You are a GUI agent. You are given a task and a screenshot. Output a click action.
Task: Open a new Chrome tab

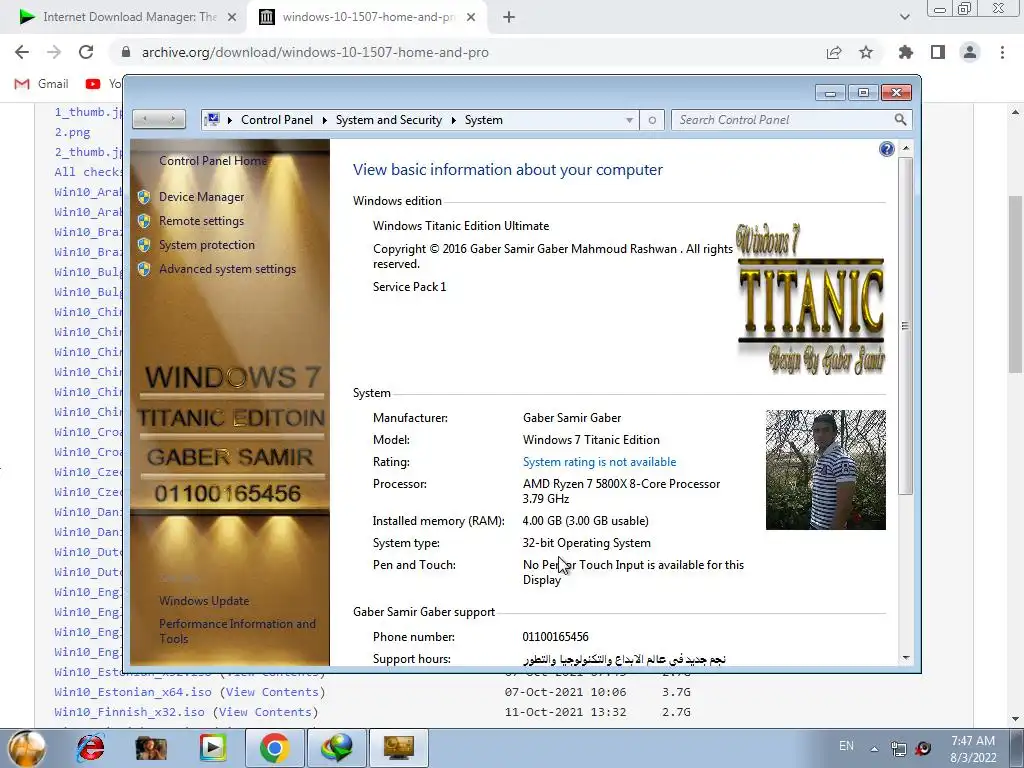click(509, 18)
